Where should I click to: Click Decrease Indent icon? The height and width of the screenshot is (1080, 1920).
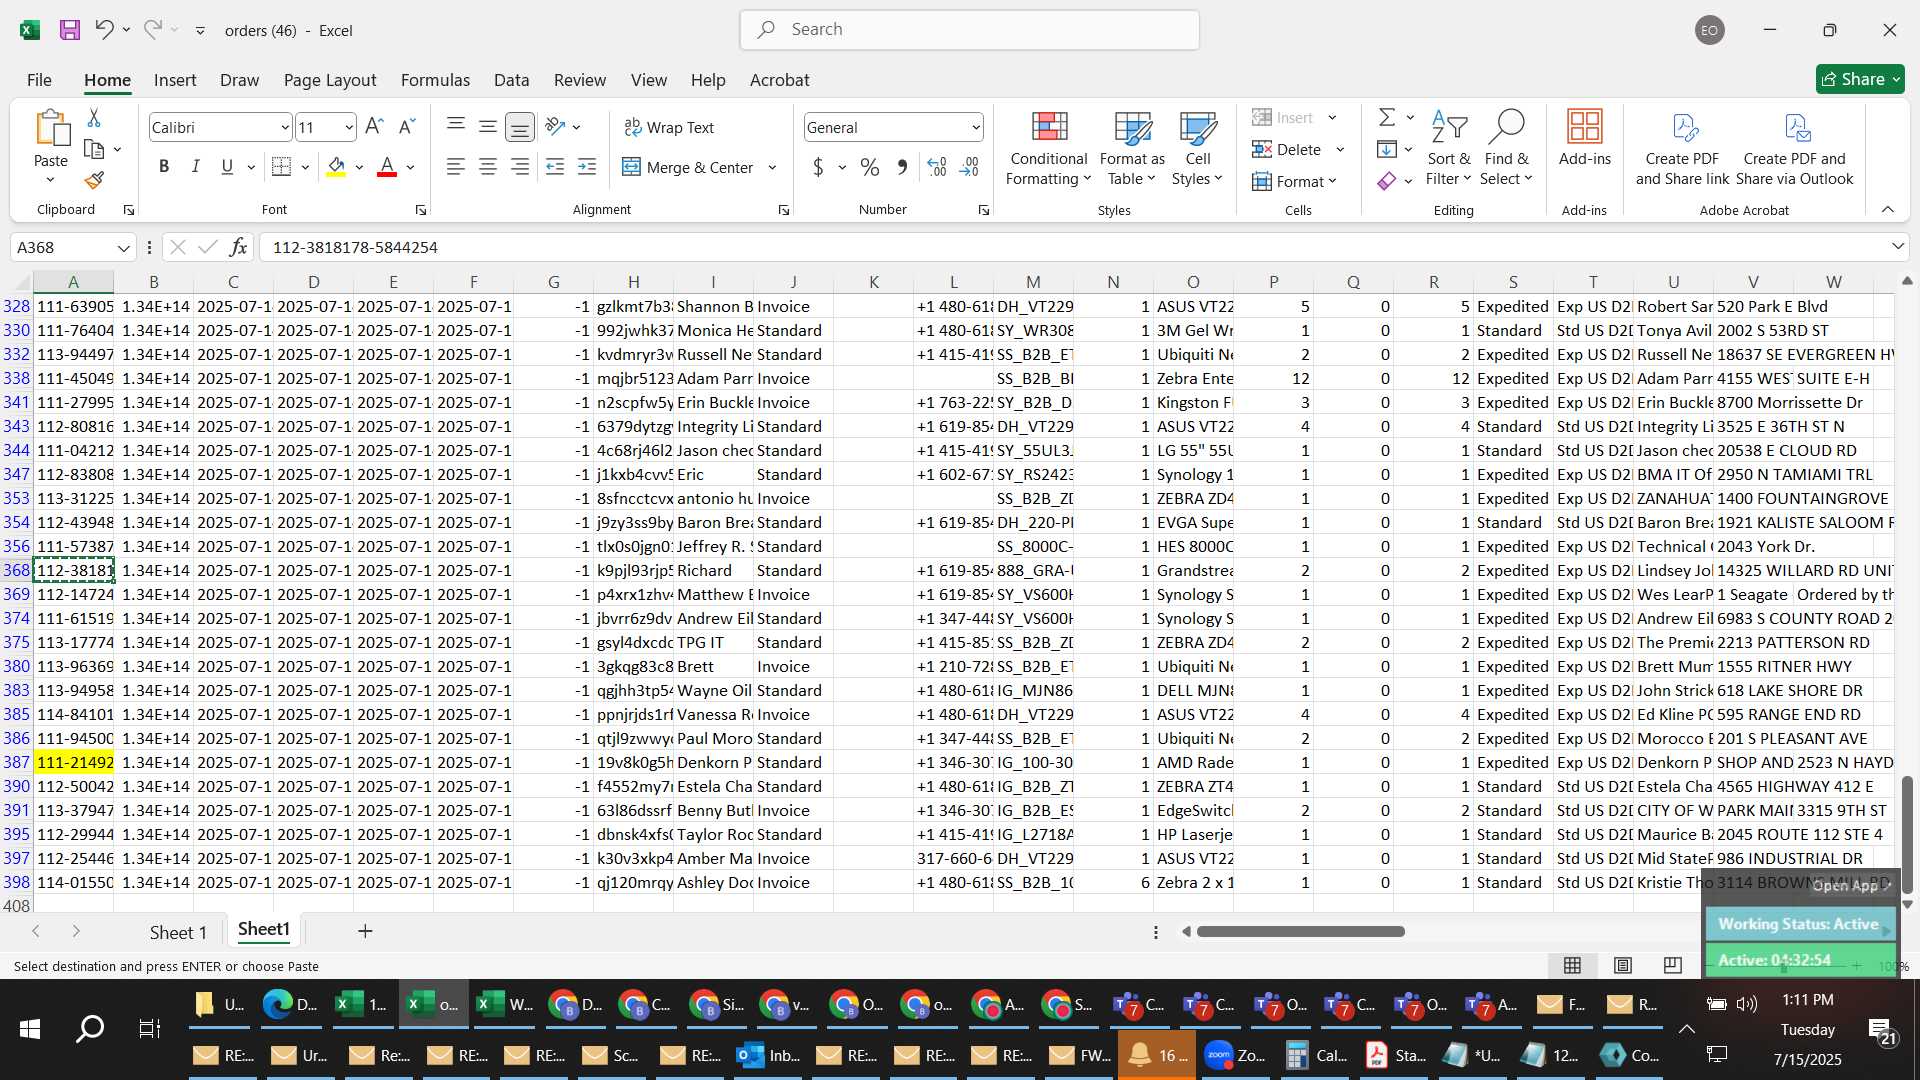[555, 167]
